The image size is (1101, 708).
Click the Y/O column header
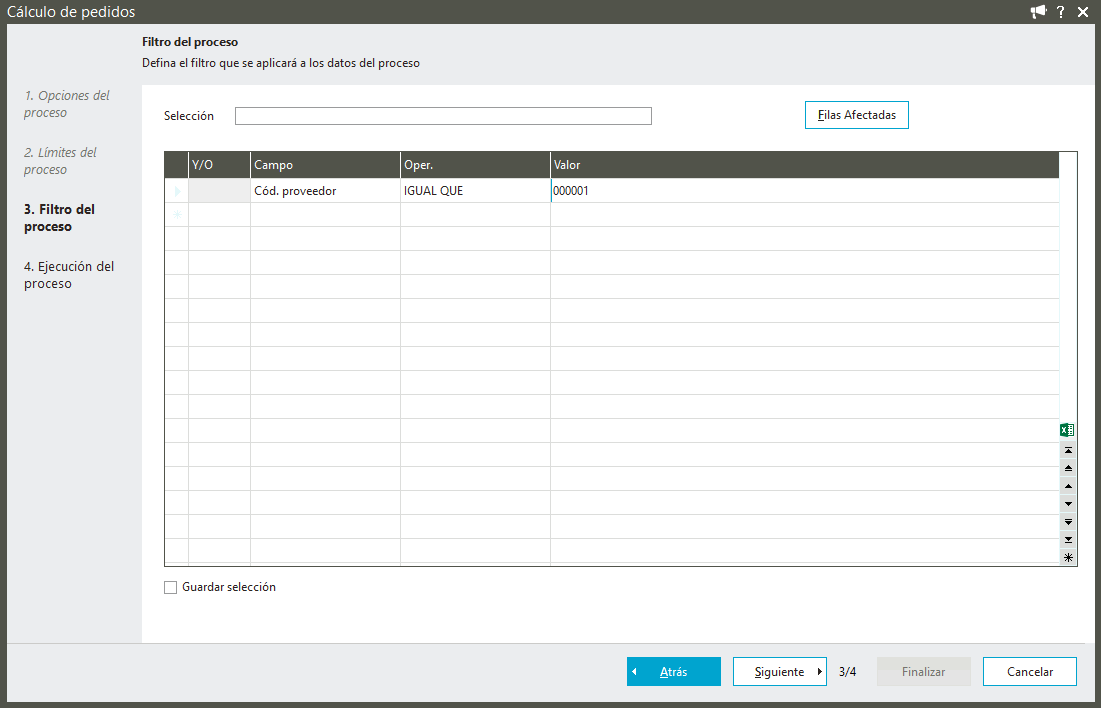pyautogui.click(x=219, y=165)
